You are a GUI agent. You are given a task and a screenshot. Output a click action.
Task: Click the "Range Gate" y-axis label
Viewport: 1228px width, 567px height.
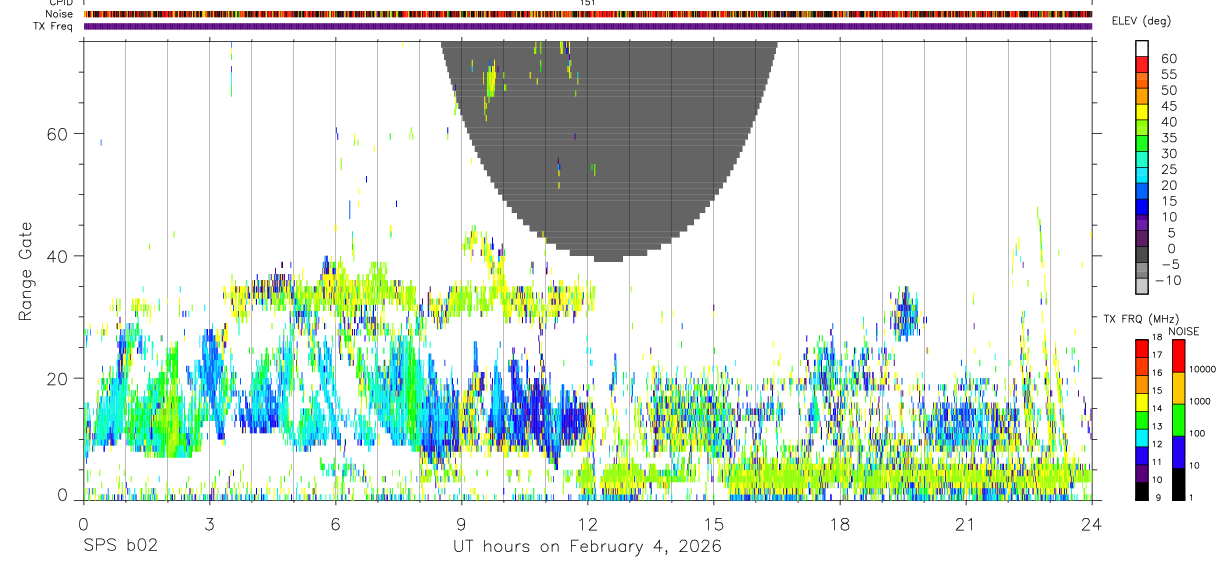pyautogui.click(x=26, y=271)
